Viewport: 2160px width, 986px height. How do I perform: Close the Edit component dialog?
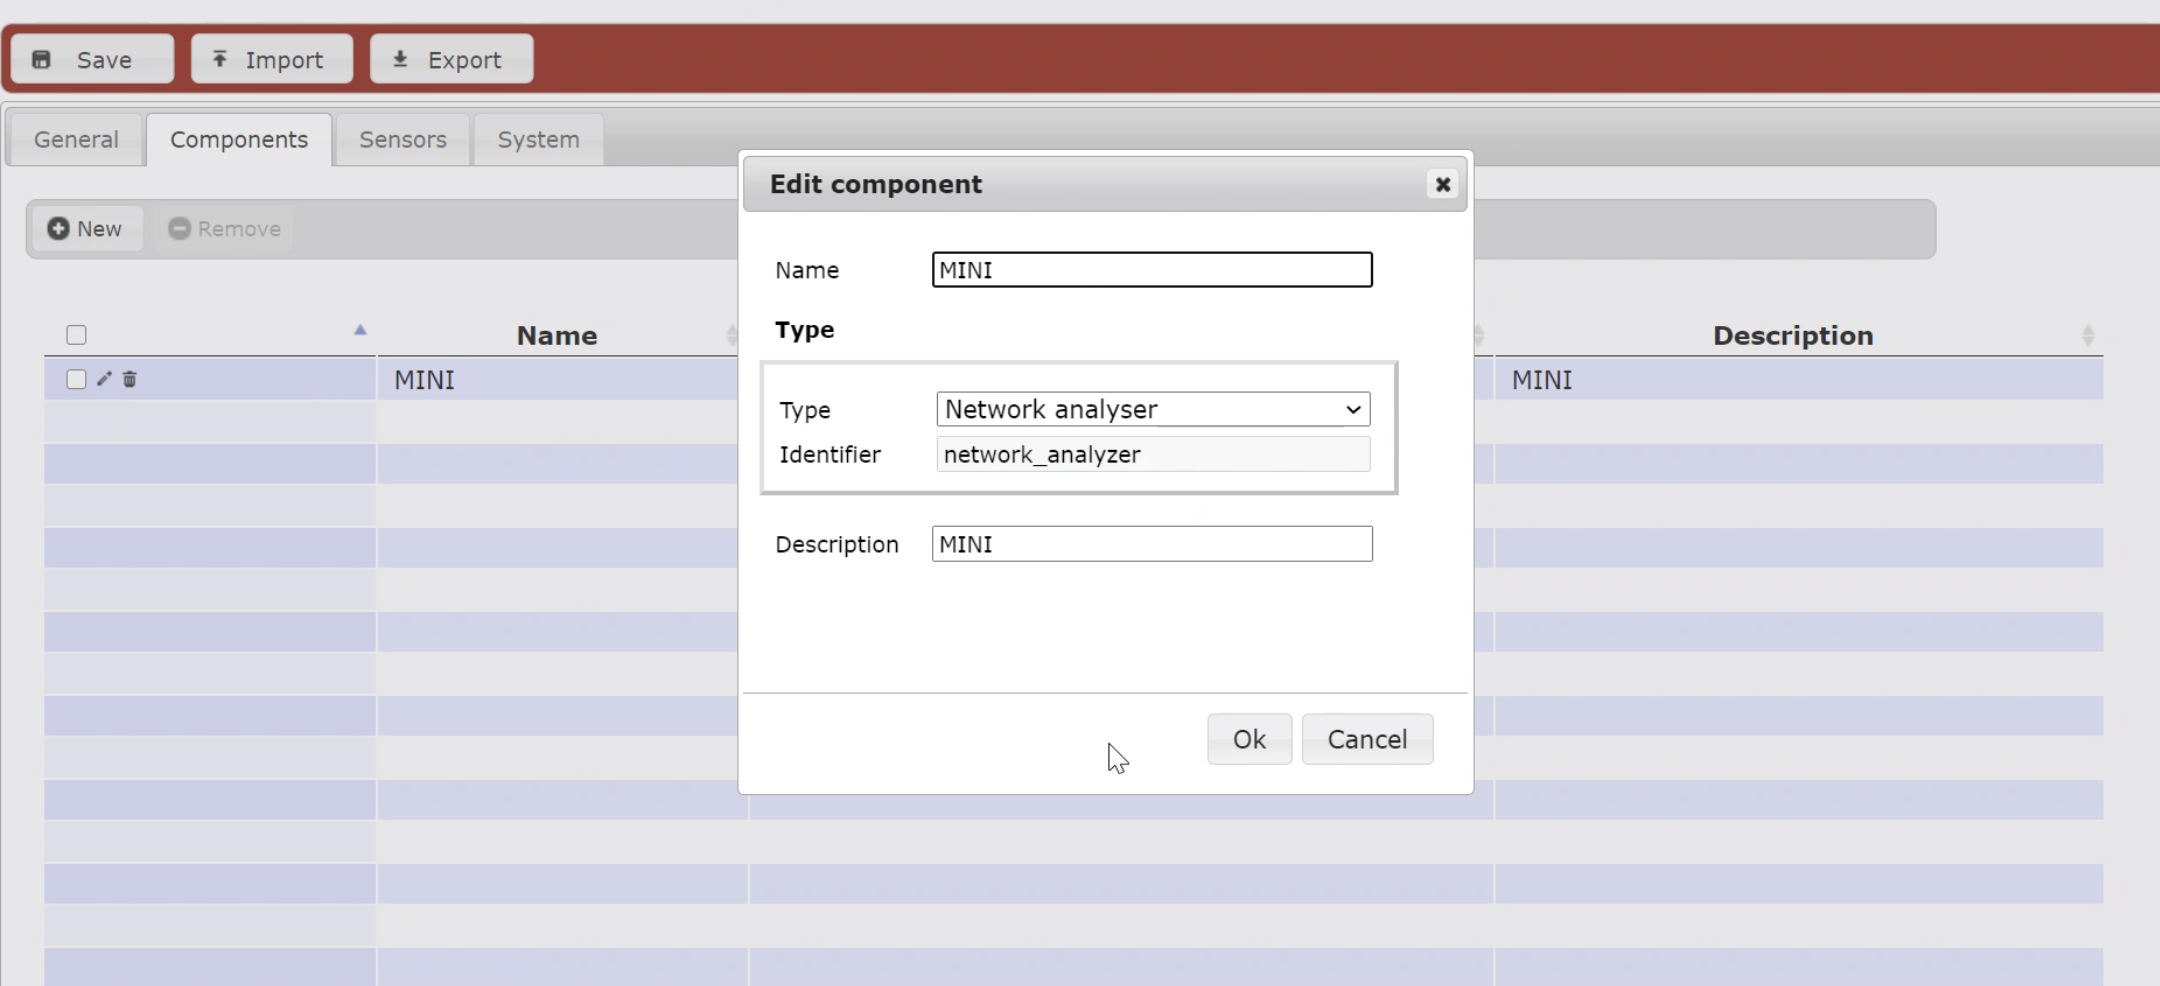point(1442,184)
